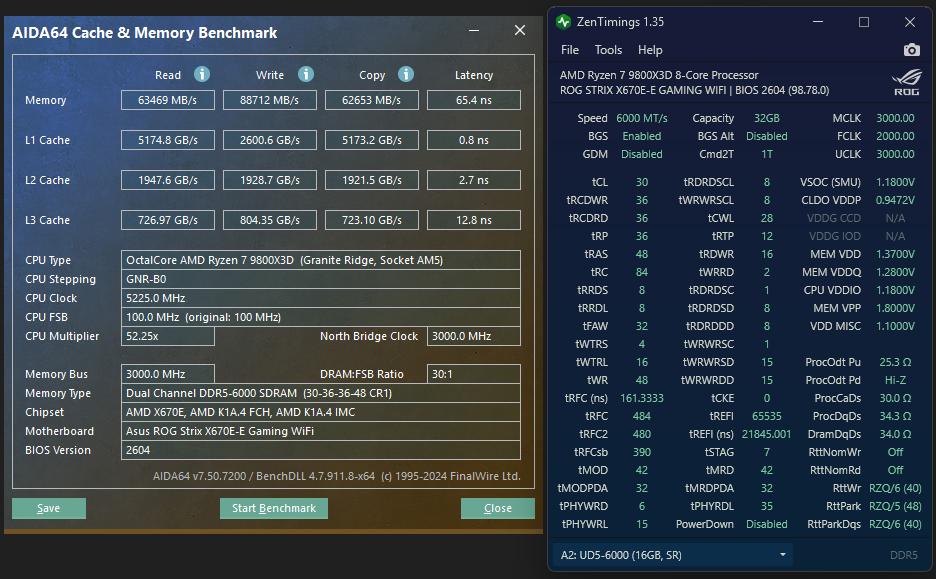The image size is (936, 579).
Task: Click the Write info icon in AIDA64
Action: tap(306, 74)
